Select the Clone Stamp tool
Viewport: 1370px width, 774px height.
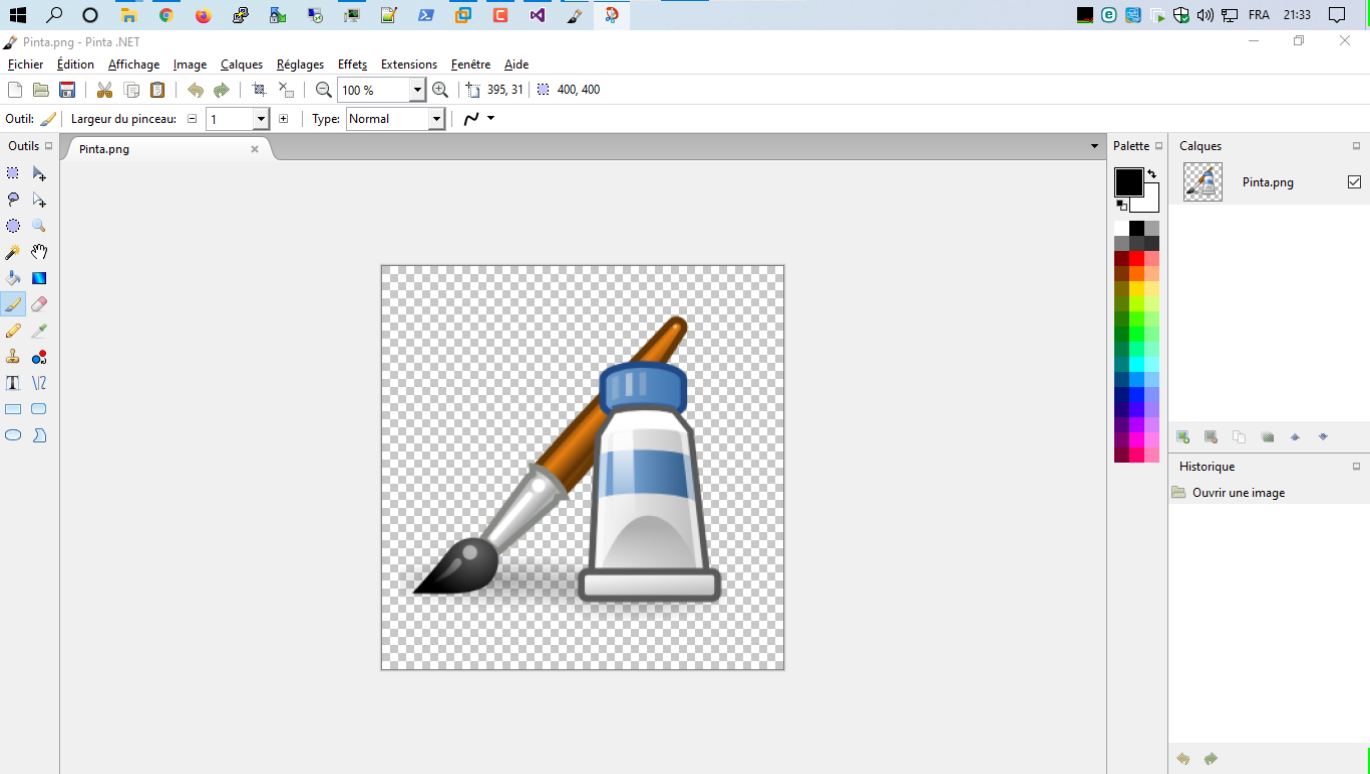tap(13, 357)
